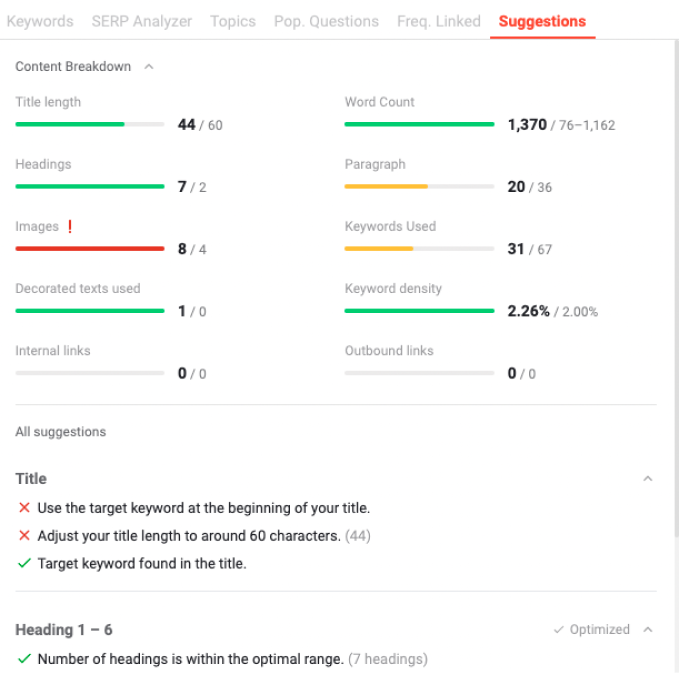Collapse the Title suggestions section
This screenshot has width=679, height=673.
[648, 479]
